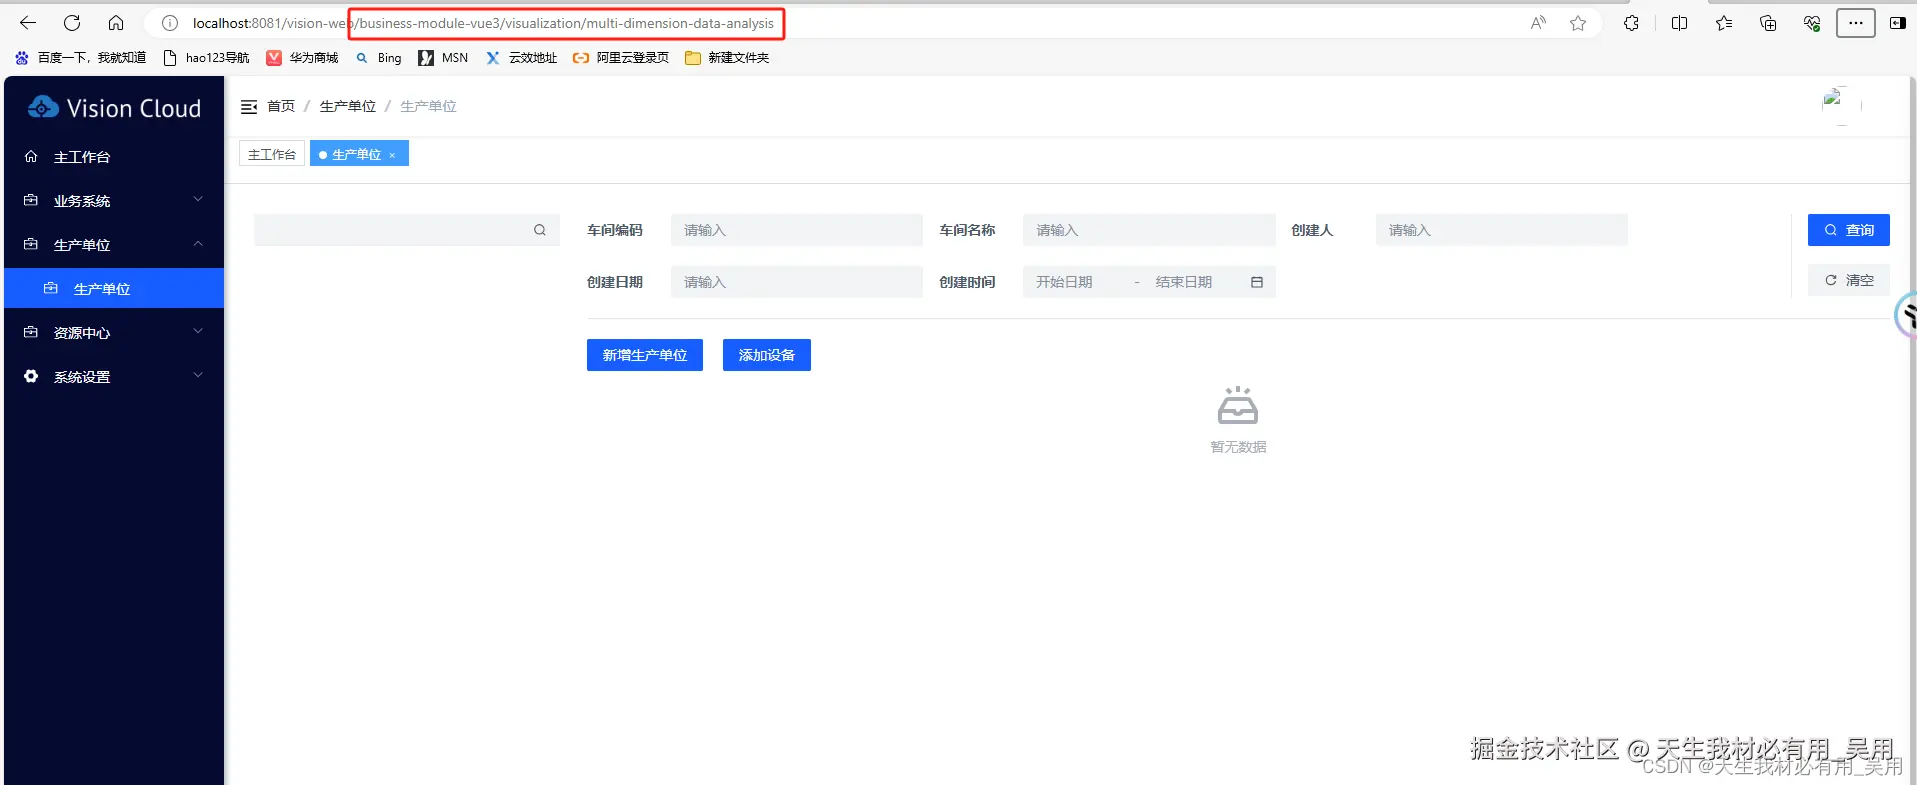This screenshot has height=785, width=1917.
Task: Open read aloud icon in address bar
Action: tap(1538, 23)
